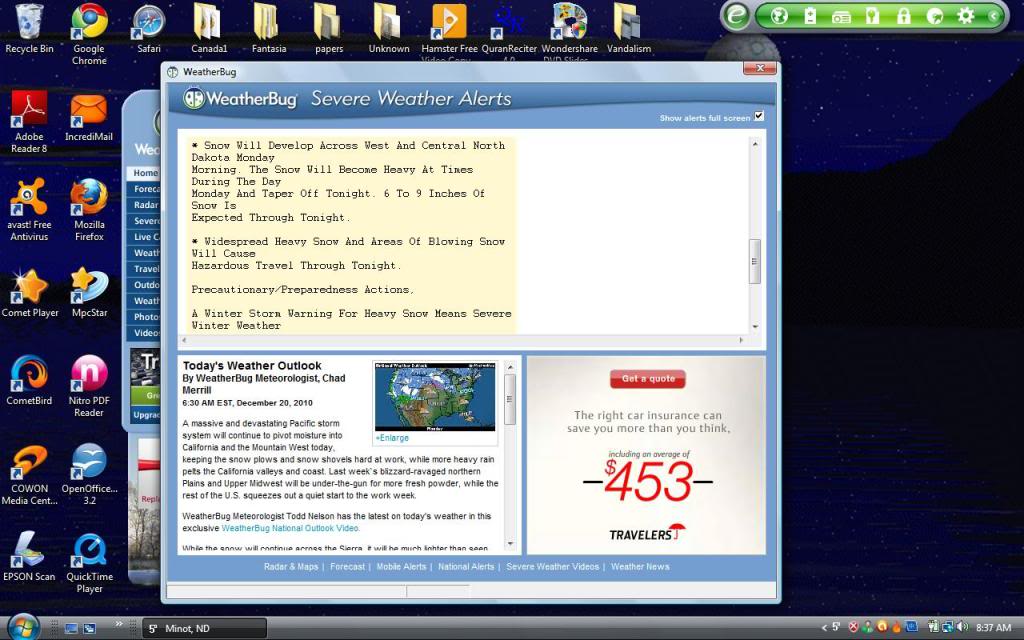Image resolution: width=1024 pixels, height=640 pixels.
Task: Open the Recycle Bin desktop icon
Action: pos(29,29)
